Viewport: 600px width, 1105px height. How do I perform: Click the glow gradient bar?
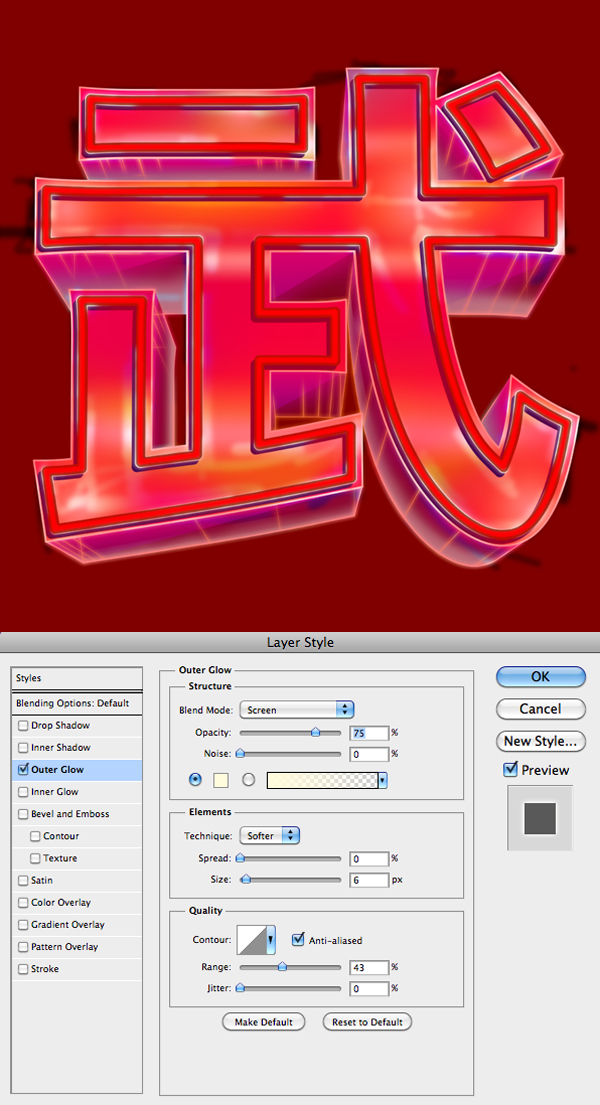tap(322, 780)
